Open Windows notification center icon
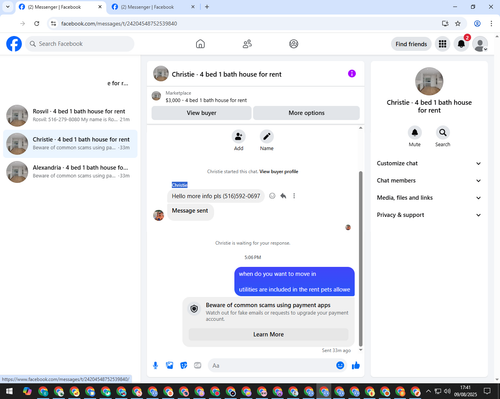The image size is (500, 399). [x=487, y=391]
